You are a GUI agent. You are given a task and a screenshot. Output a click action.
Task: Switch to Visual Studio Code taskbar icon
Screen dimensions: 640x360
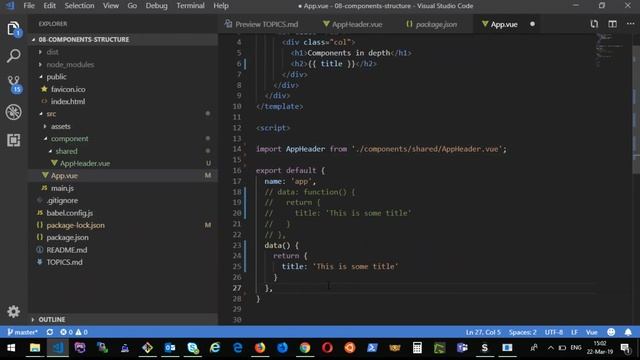[58, 348]
